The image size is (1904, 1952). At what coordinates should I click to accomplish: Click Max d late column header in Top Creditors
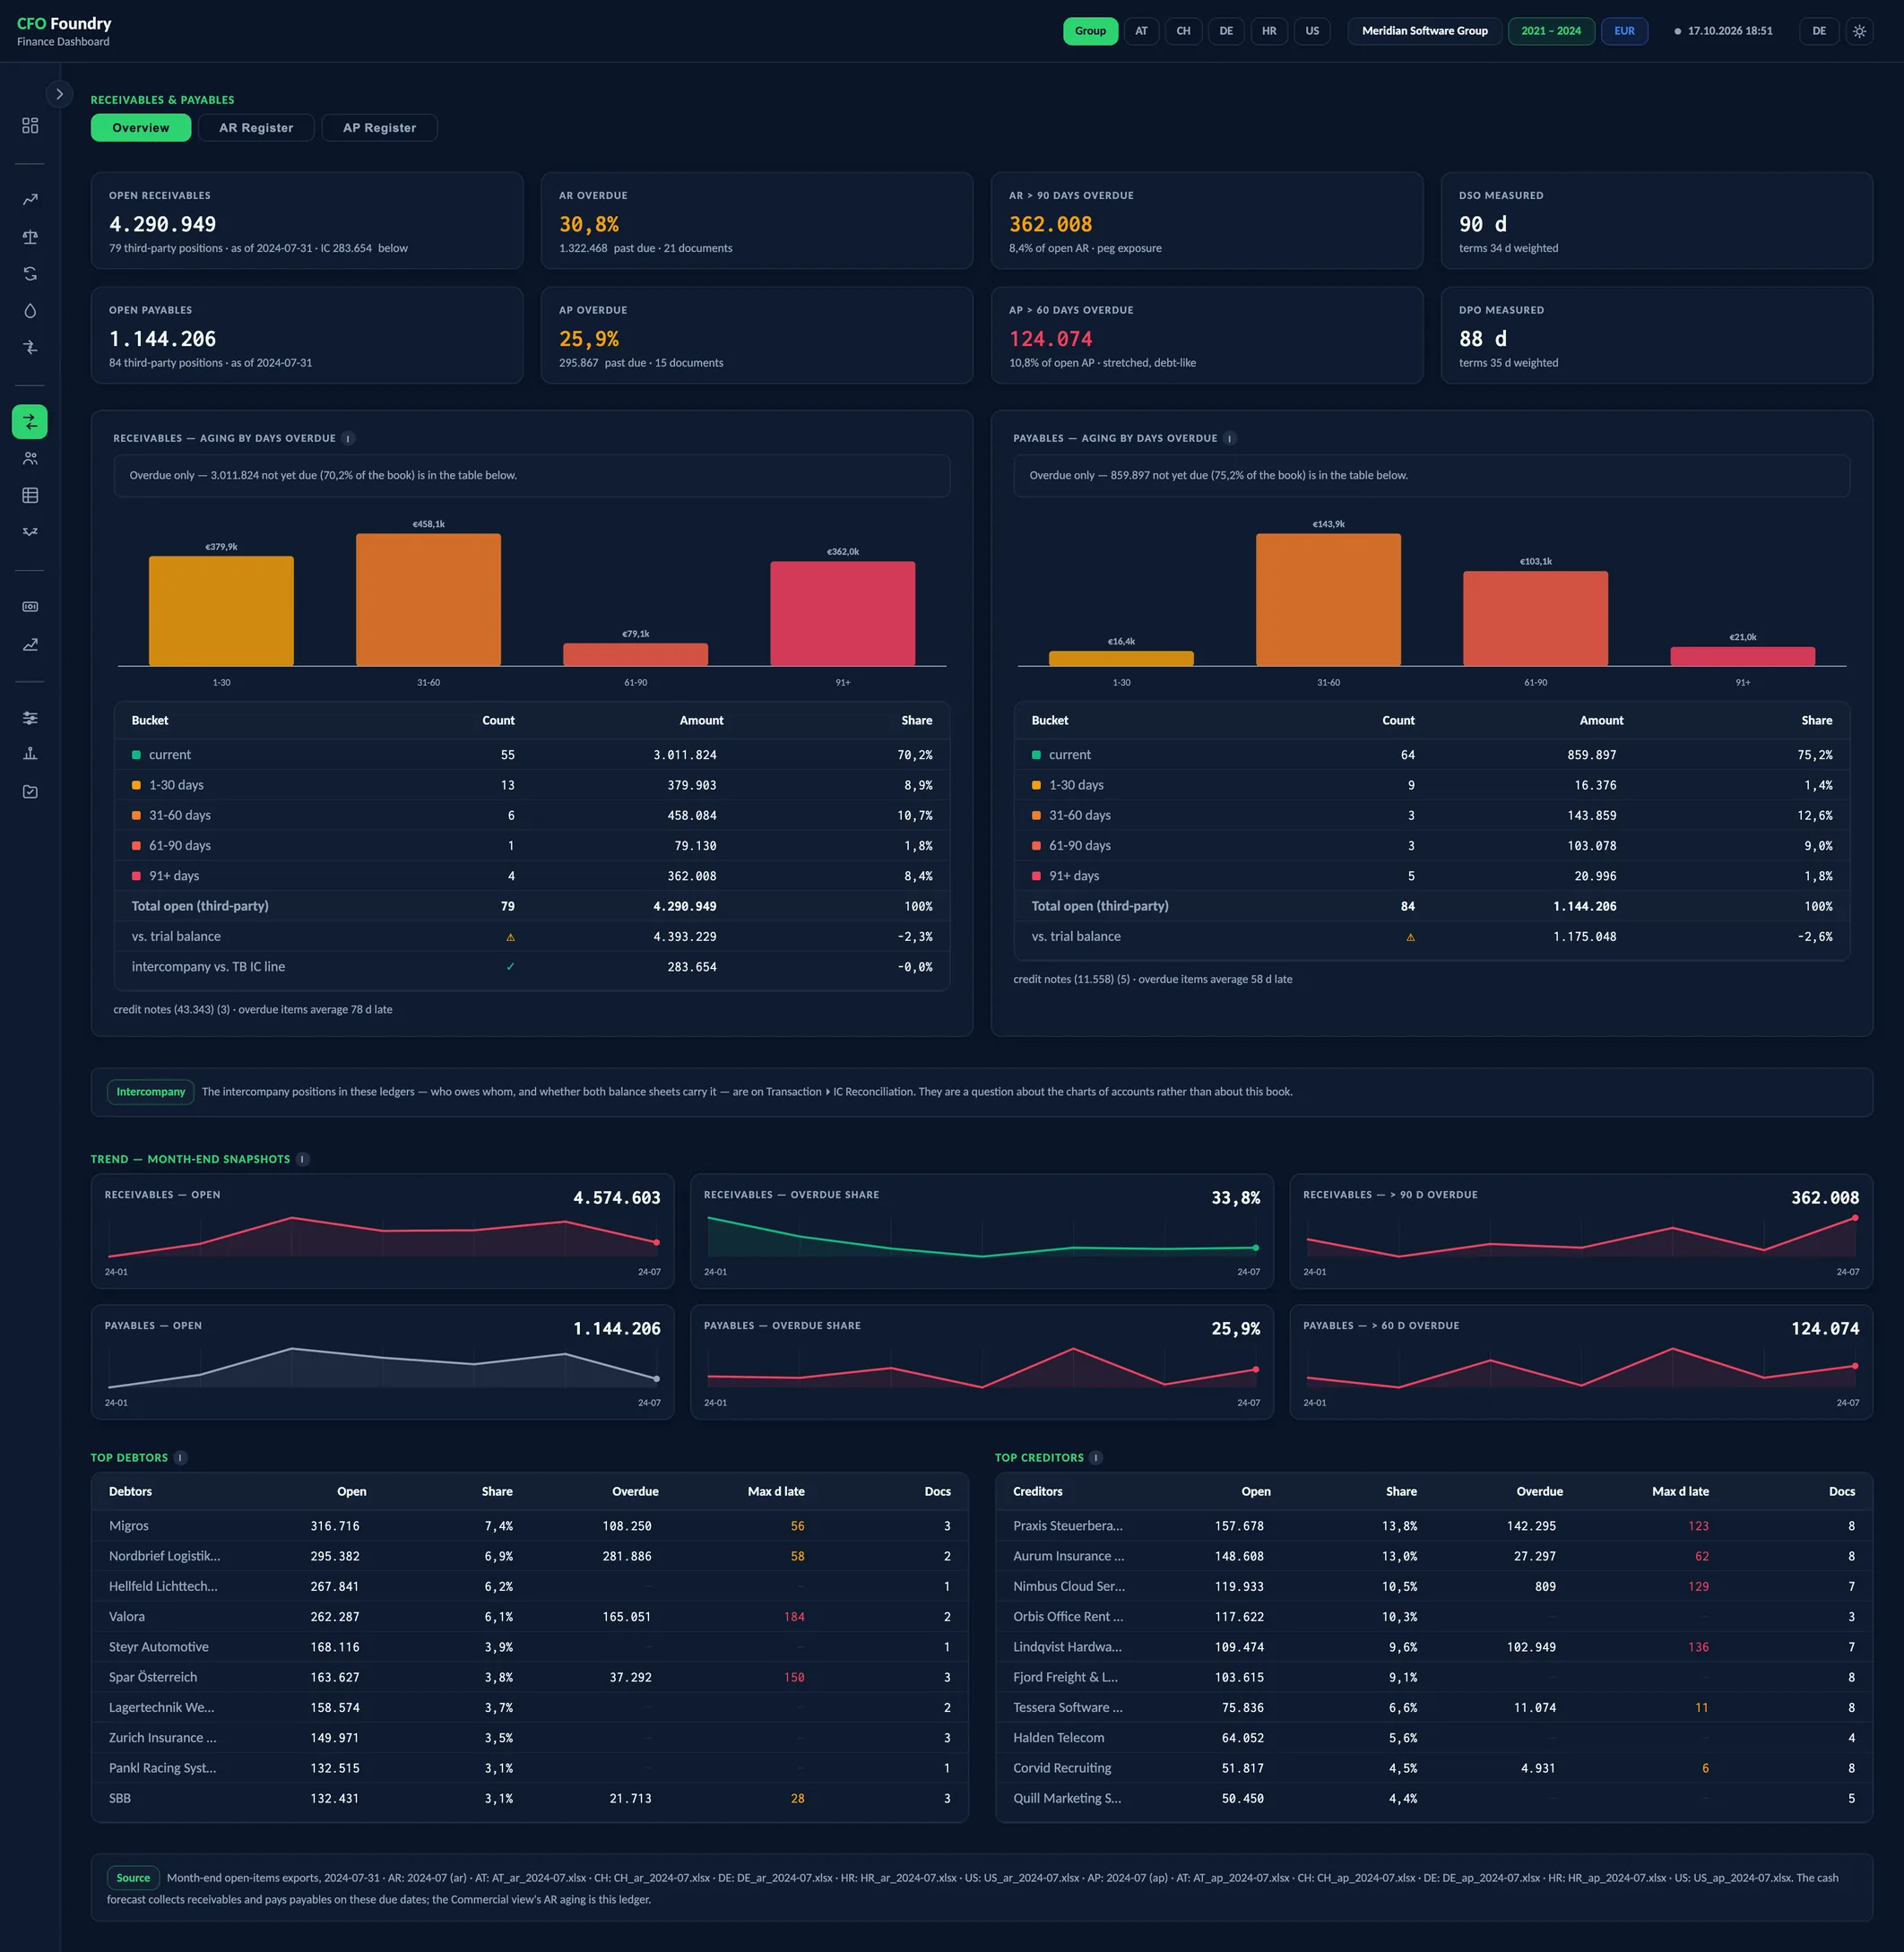click(x=1680, y=1491)
